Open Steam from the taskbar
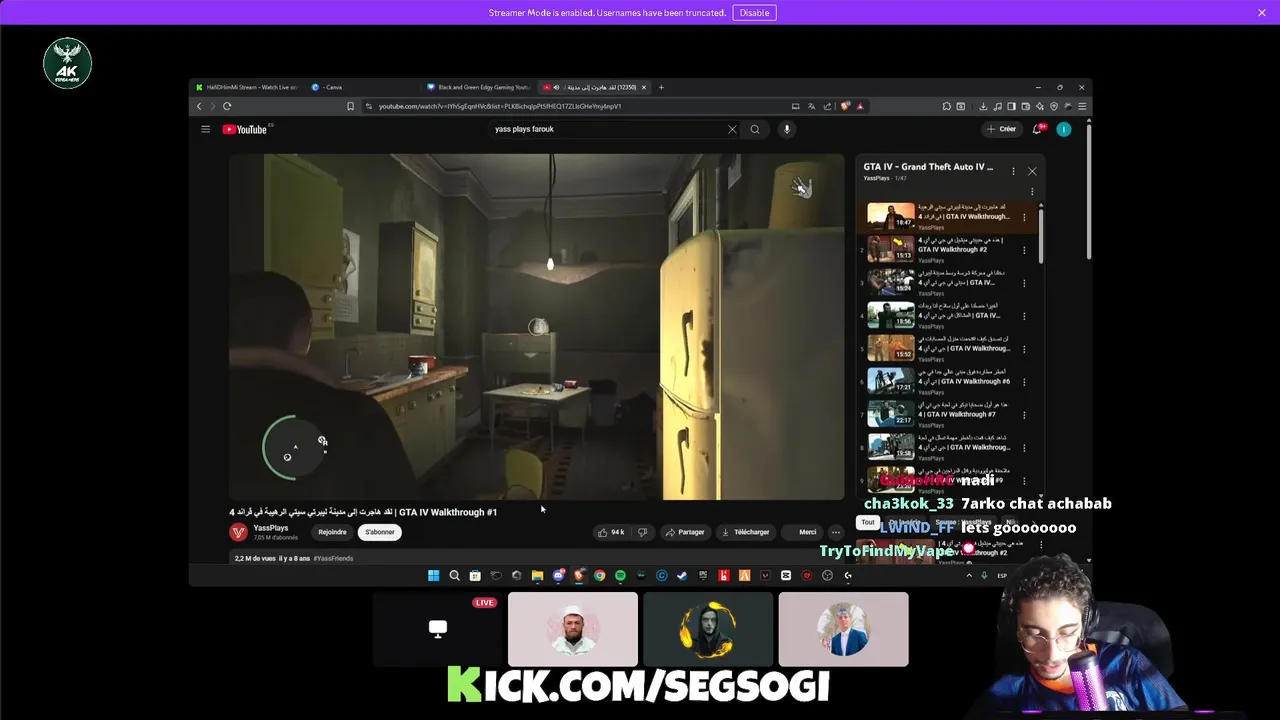1280x720 pixels. pyautogui.click(x=682, y=575)
